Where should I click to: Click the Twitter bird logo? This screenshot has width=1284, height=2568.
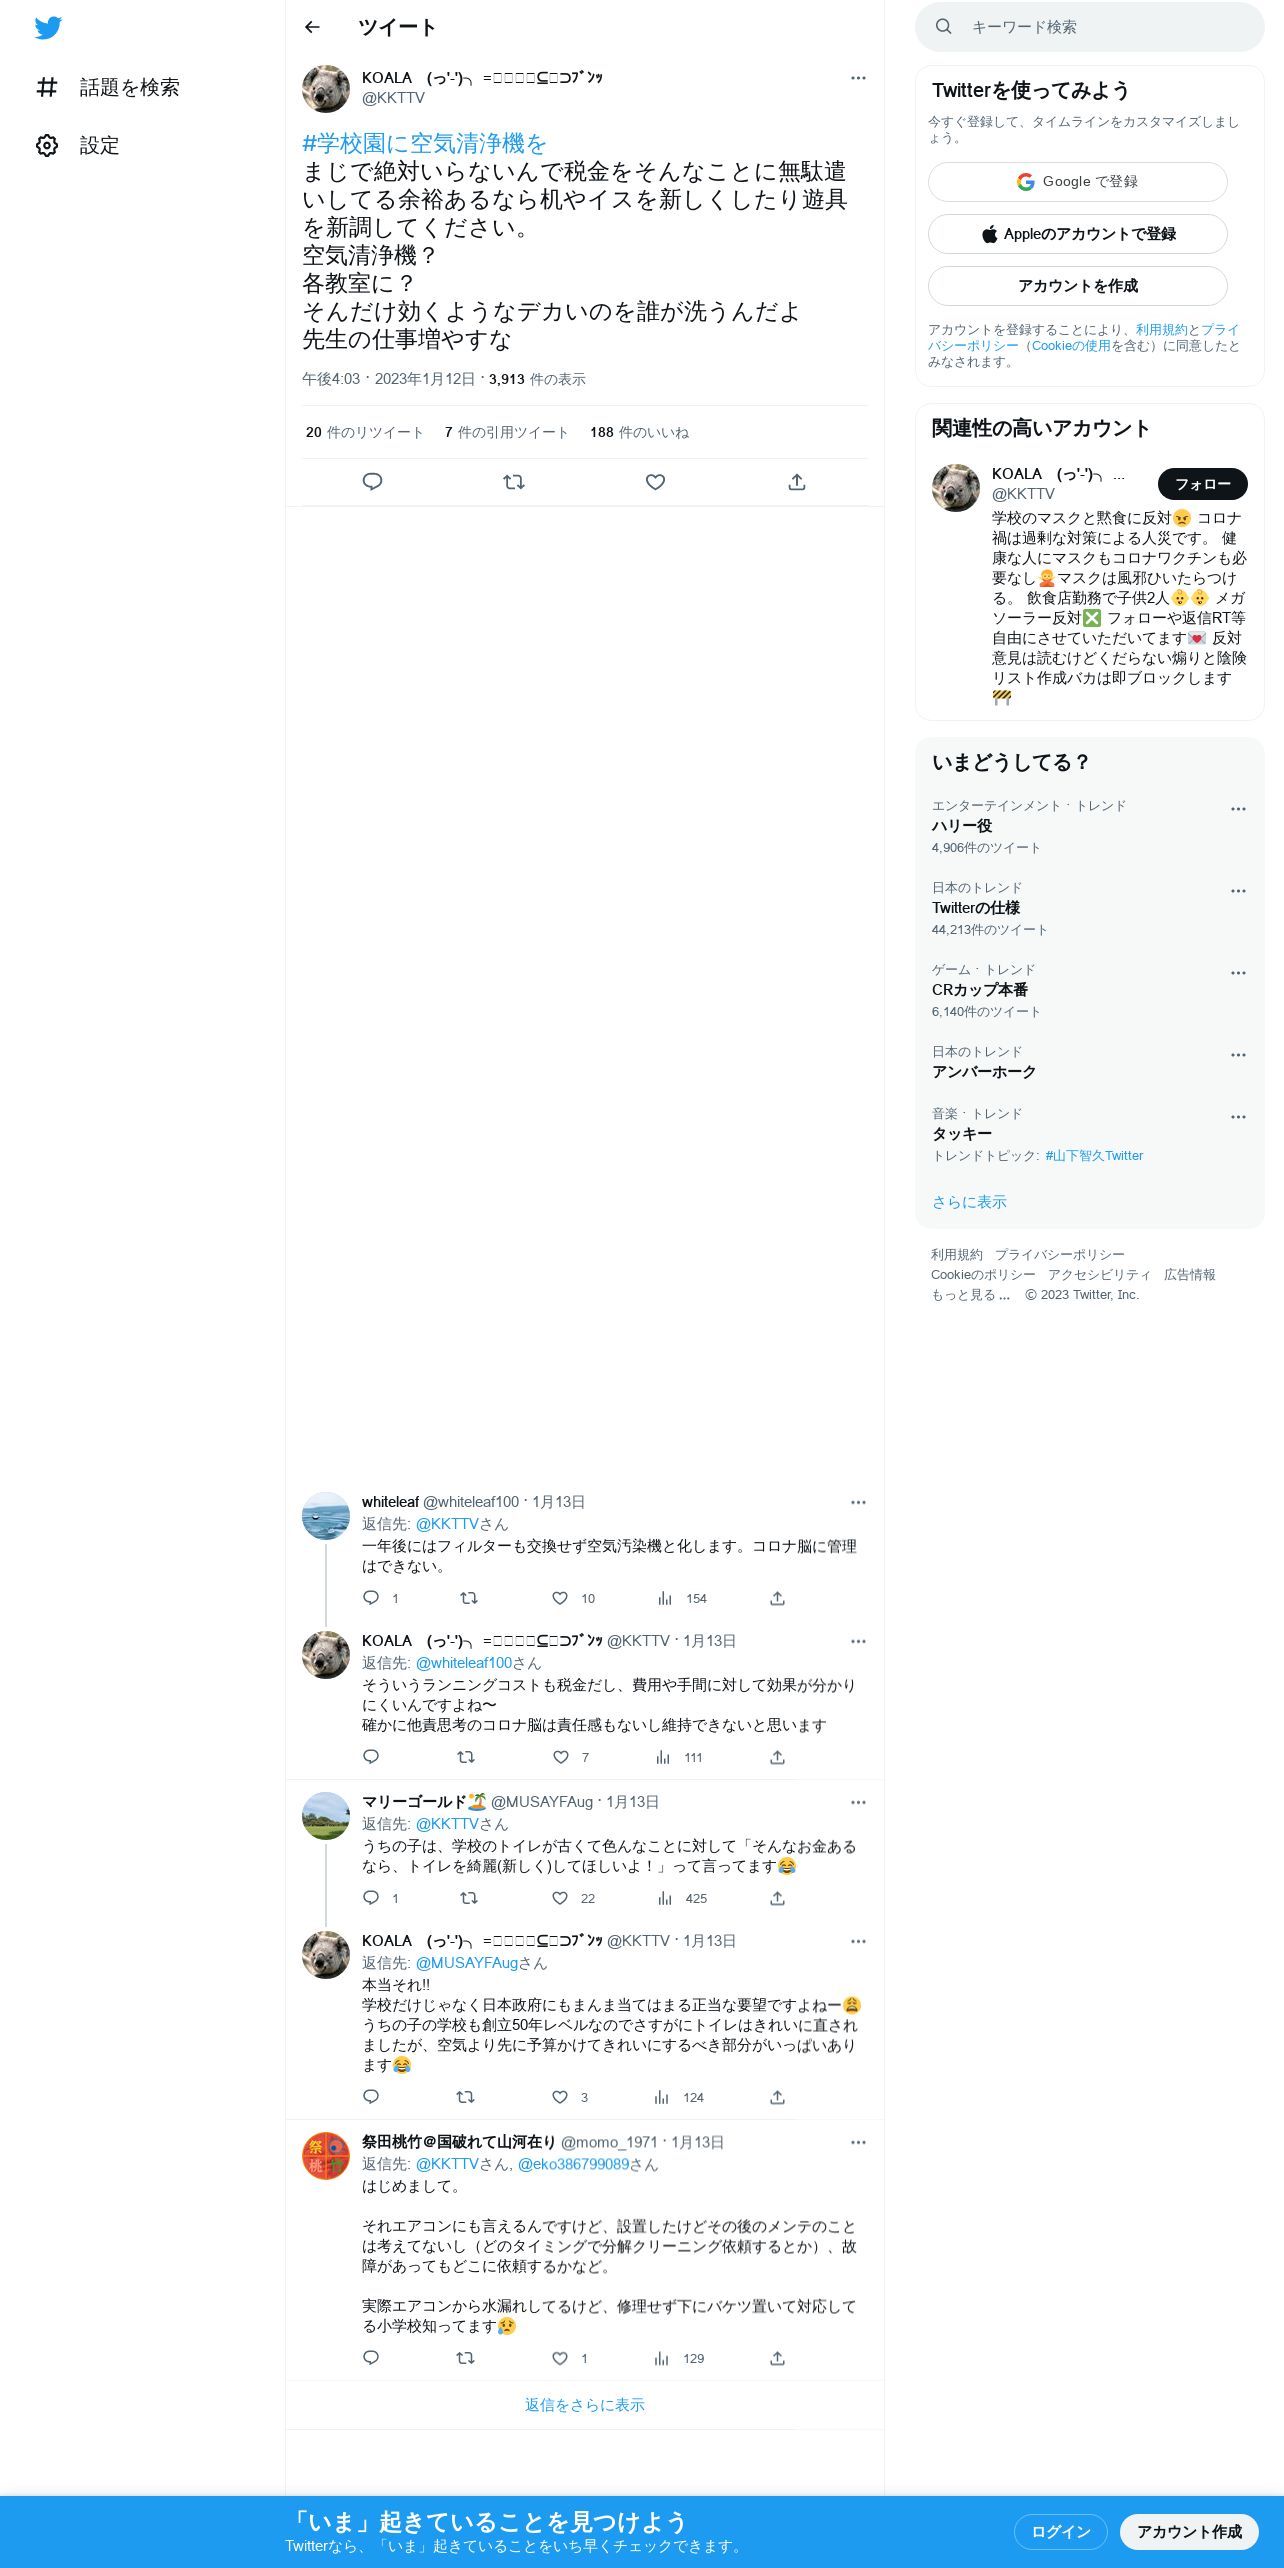pos(48,28)
